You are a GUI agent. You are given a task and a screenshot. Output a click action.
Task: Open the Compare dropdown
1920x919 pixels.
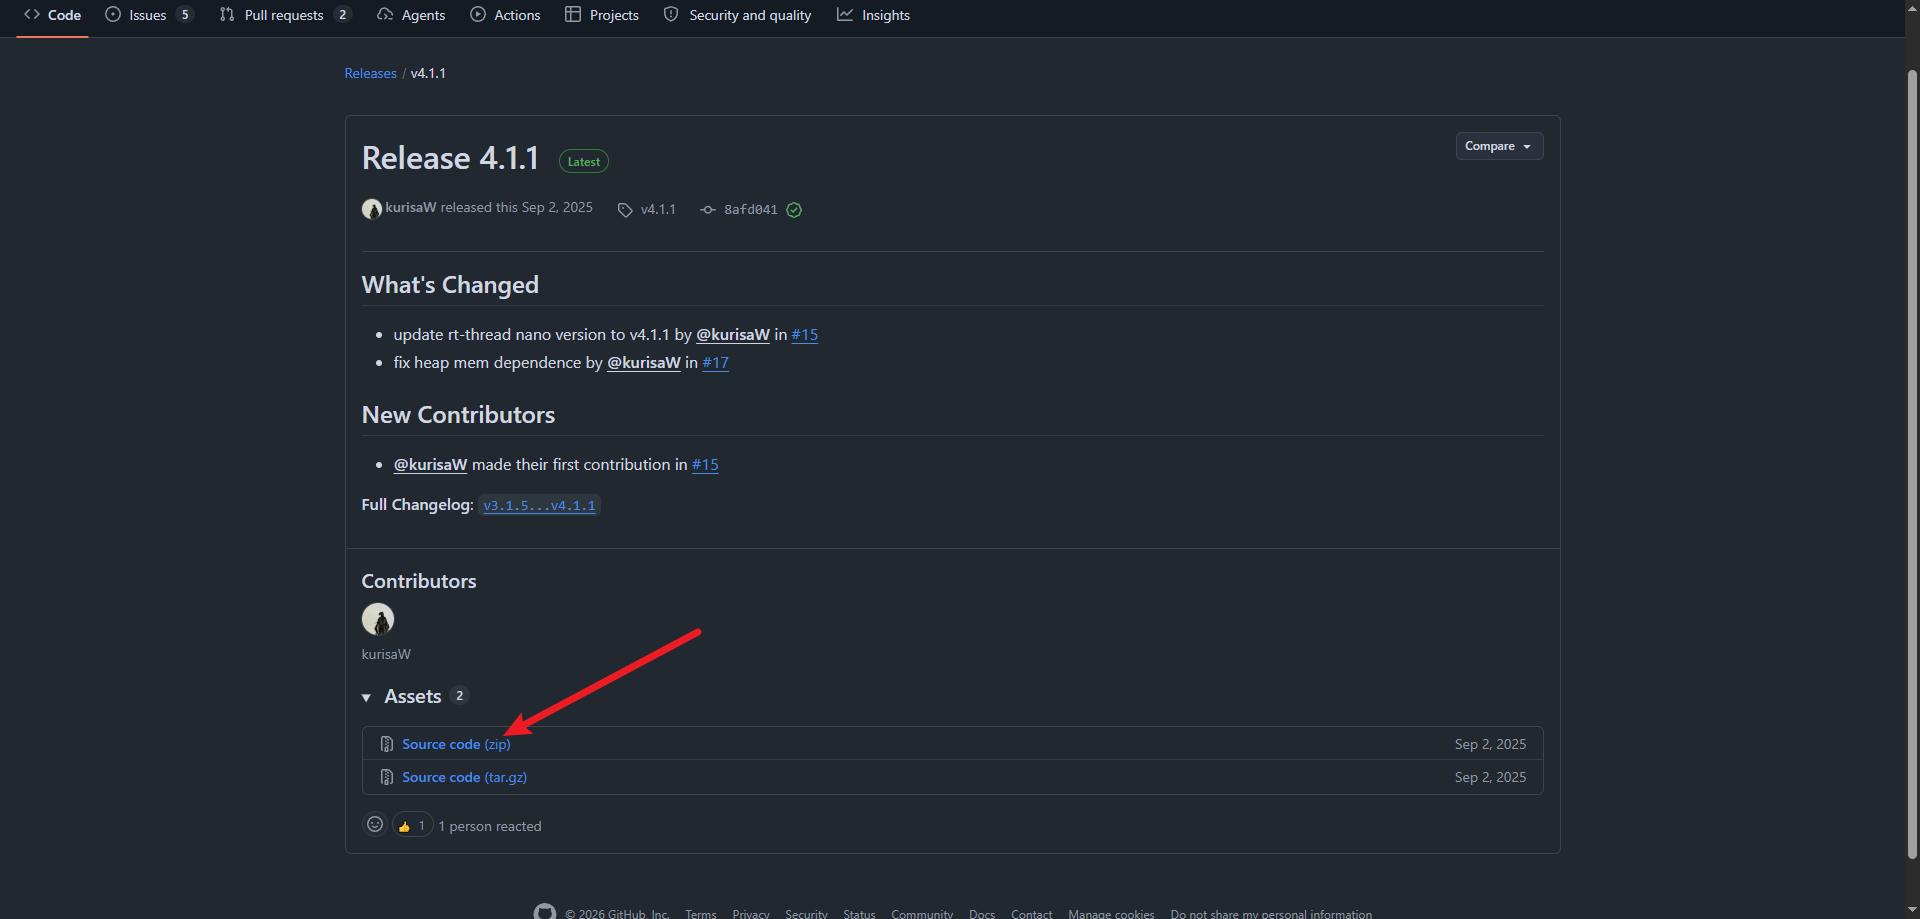coord(1499,146)
